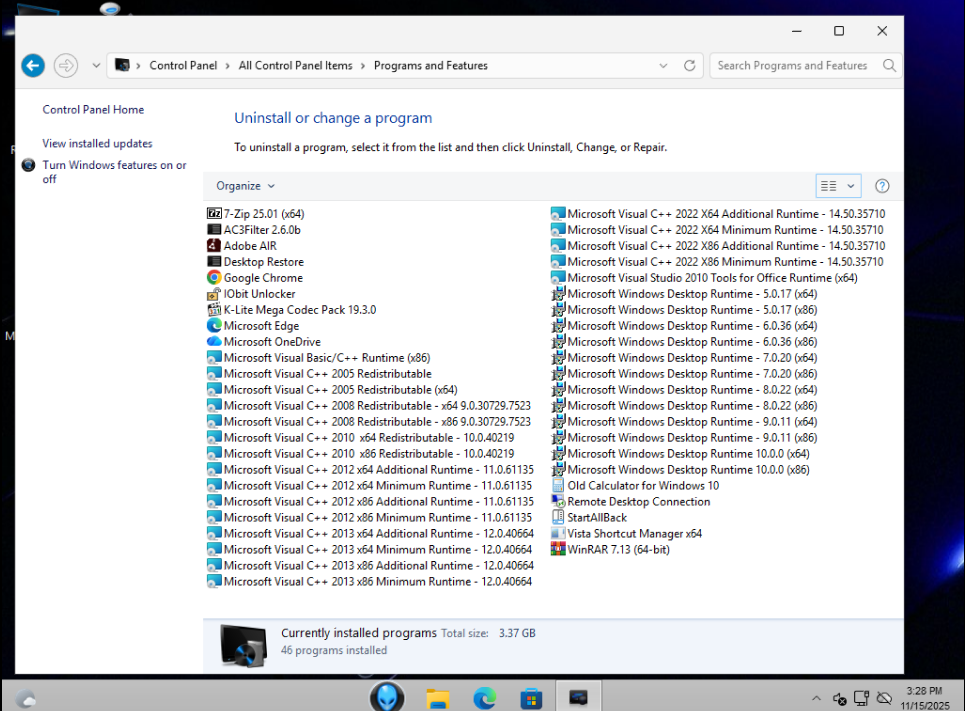Click the 7-Zip 25.01 program icon
965x711 pixels.
214,214
